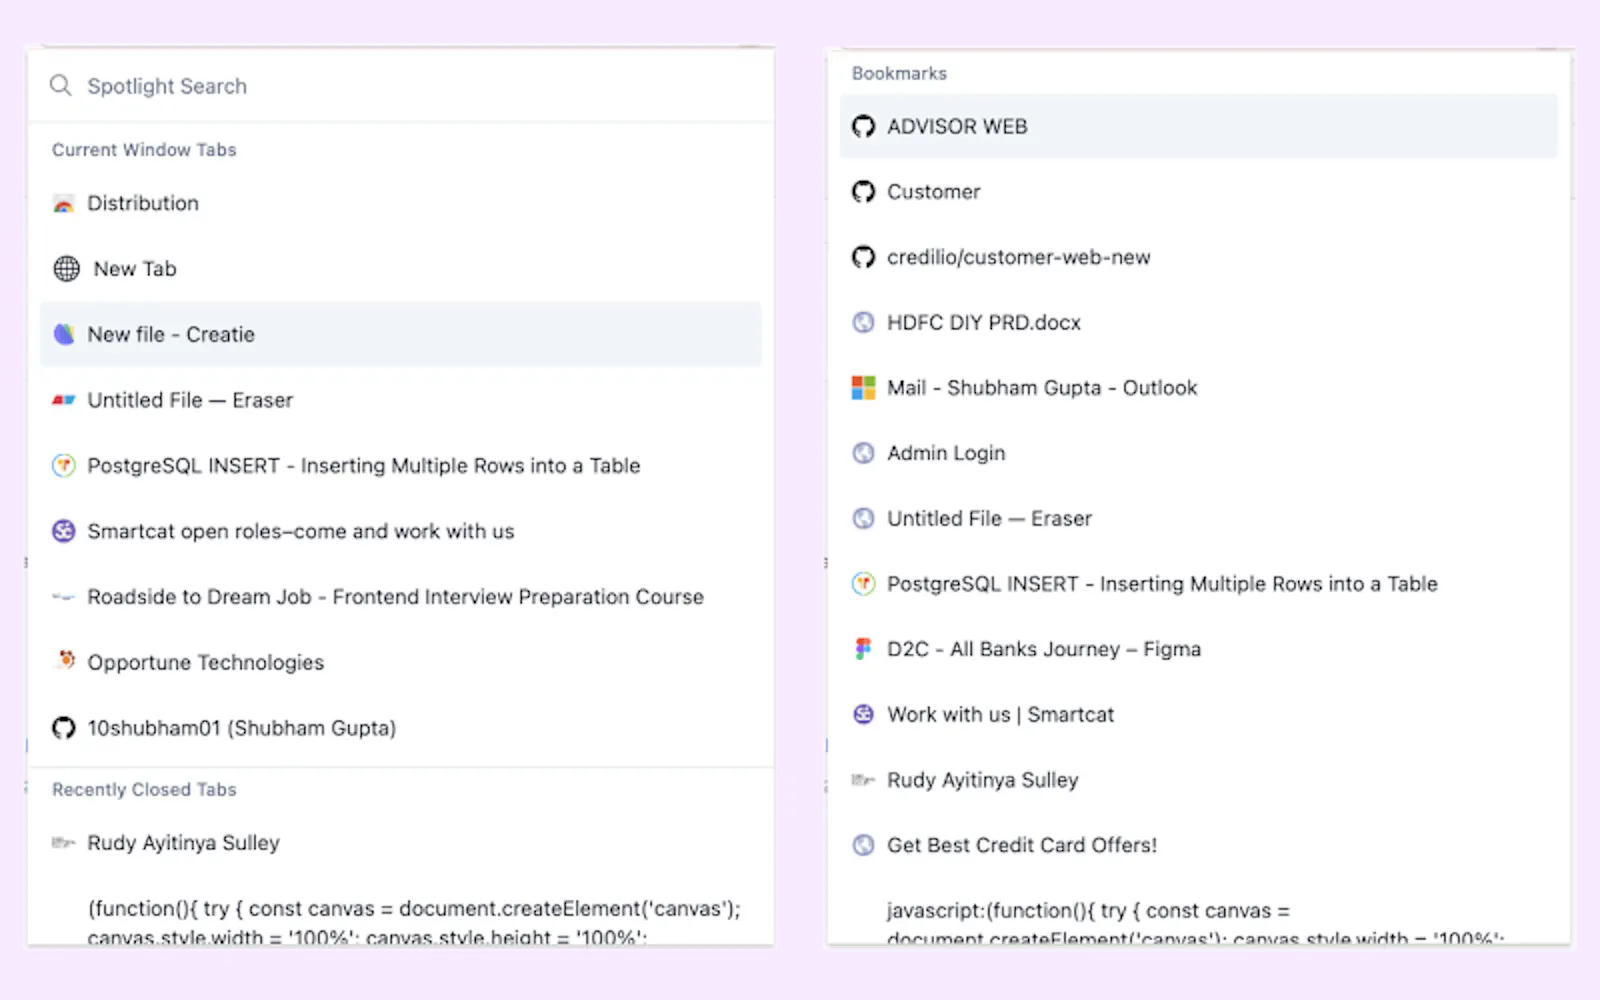Switch to the Distribution tab
Image resolution: width=1600 pixels, height=1000 pixels.
point(400,204)
